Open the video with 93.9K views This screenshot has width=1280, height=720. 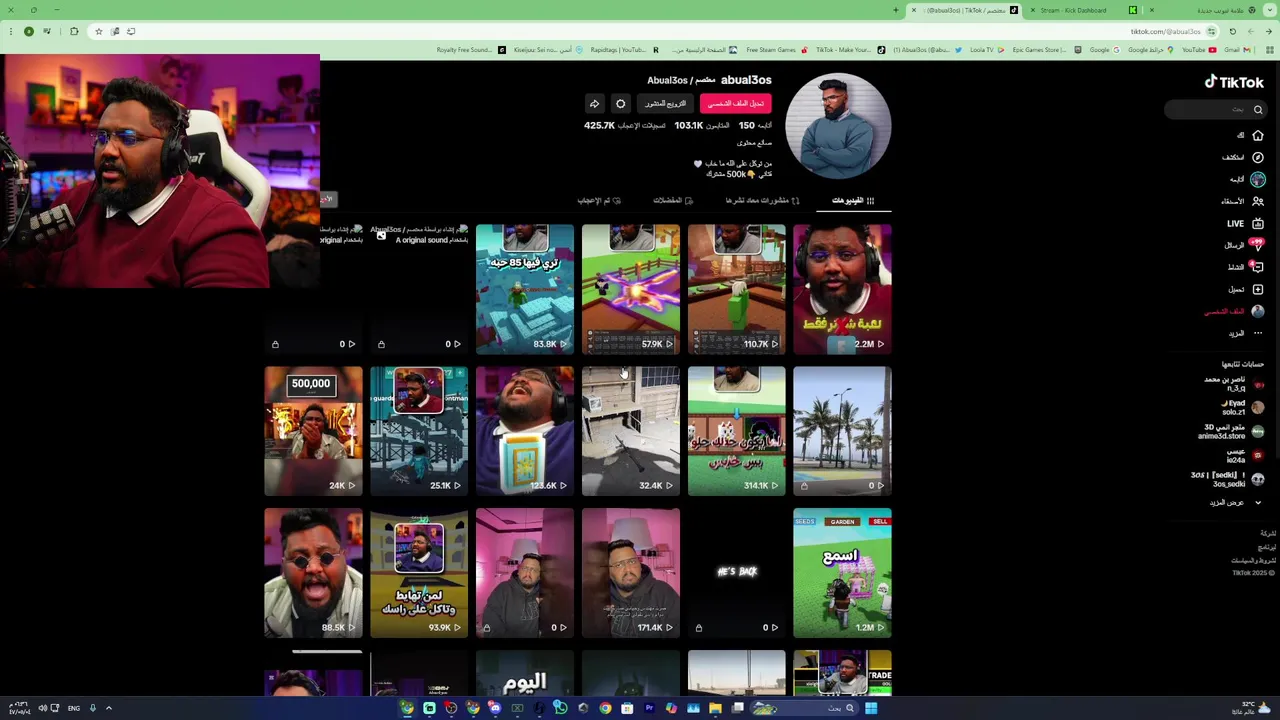(418, 573)
